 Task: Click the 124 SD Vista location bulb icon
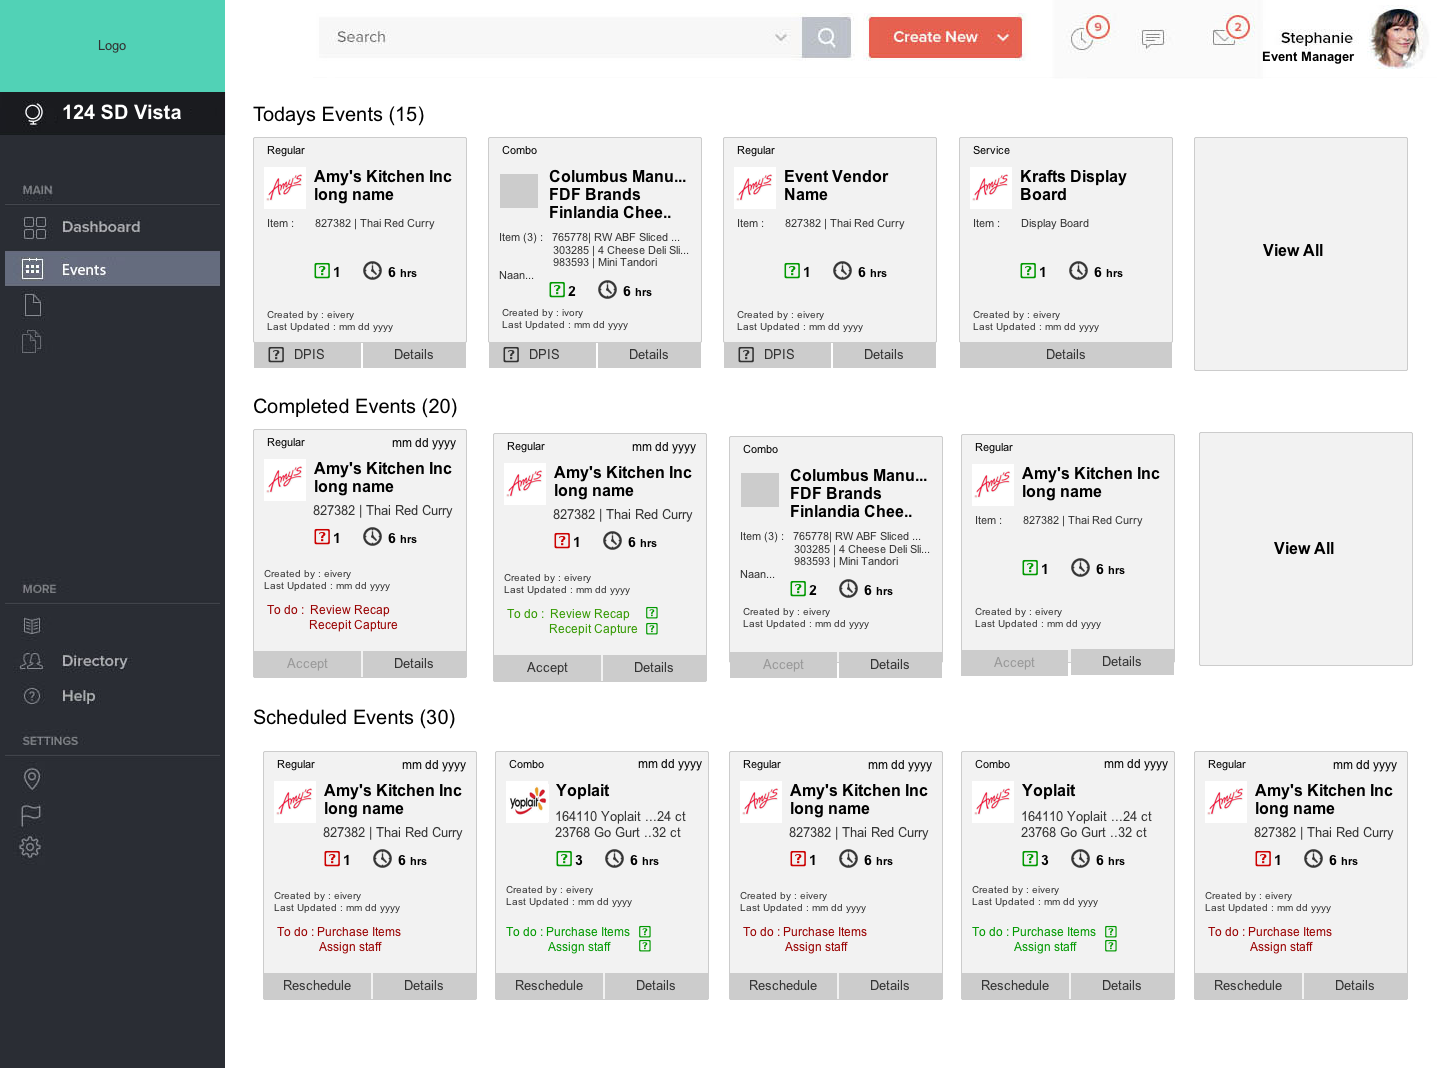(x=33, y=113)
